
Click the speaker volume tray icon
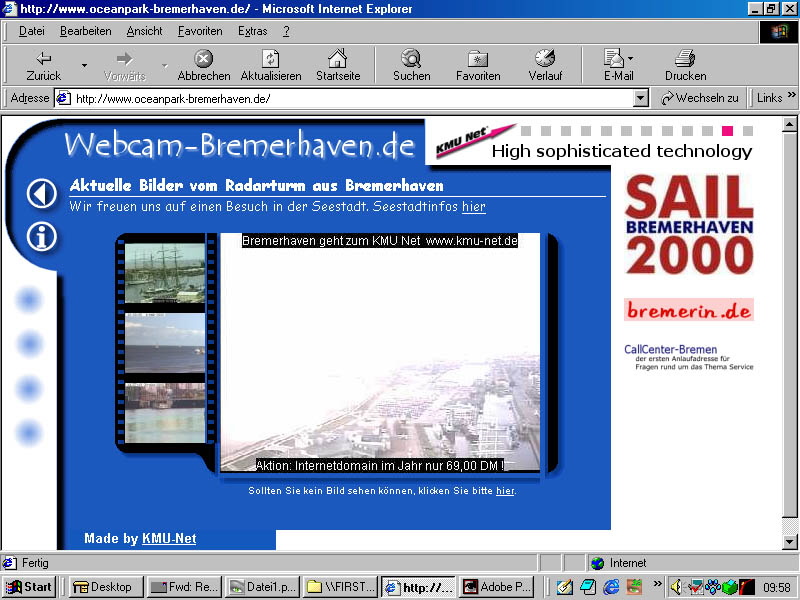pos(676,587)
